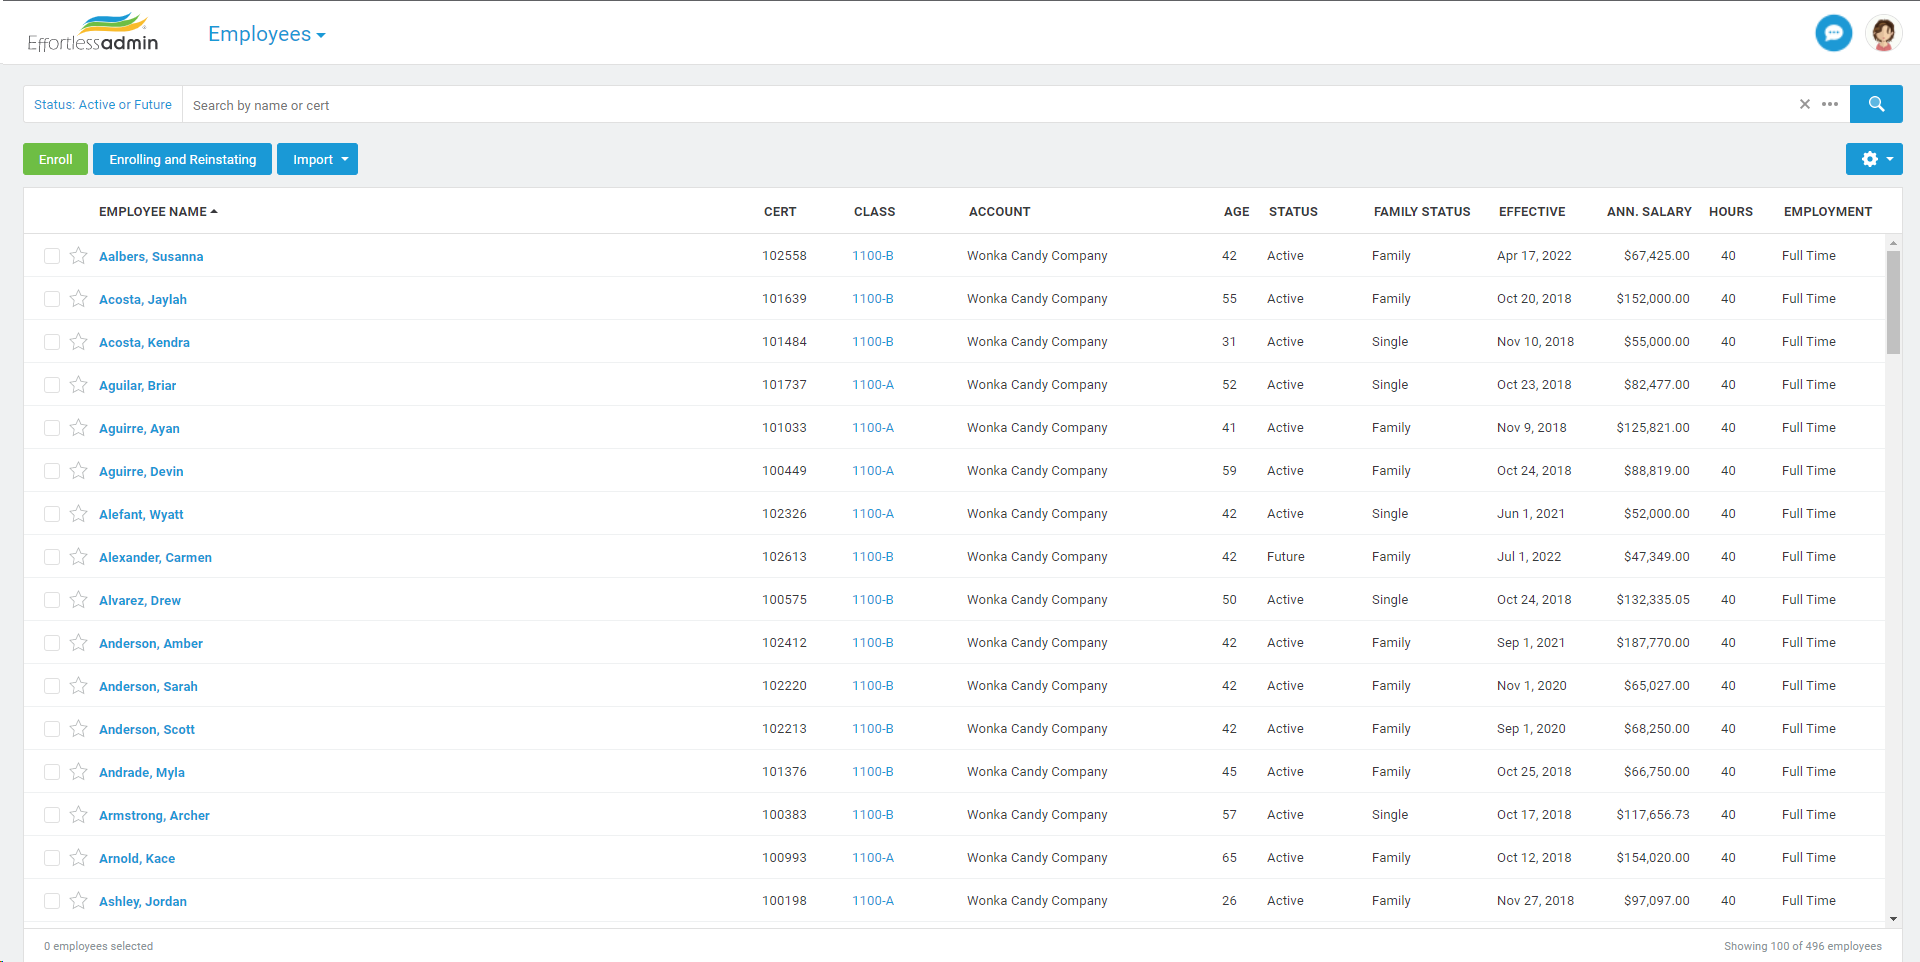
Task: Clear the search with the X icon
Action: pos(1805,104)
